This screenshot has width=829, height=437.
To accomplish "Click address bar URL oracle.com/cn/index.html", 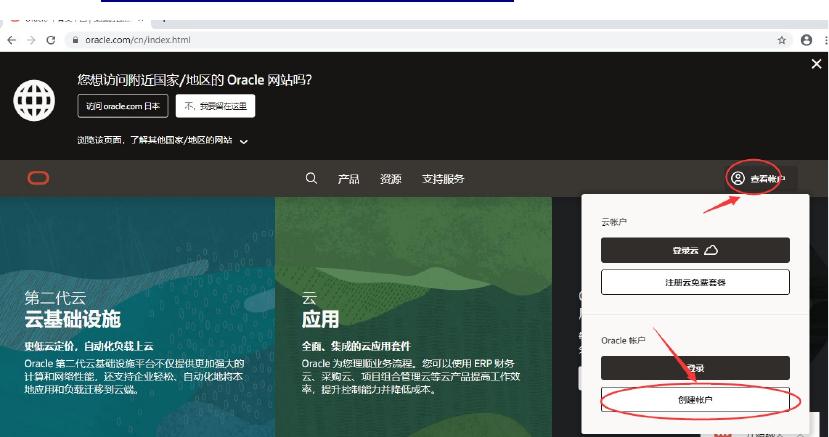I will (137, 40).
